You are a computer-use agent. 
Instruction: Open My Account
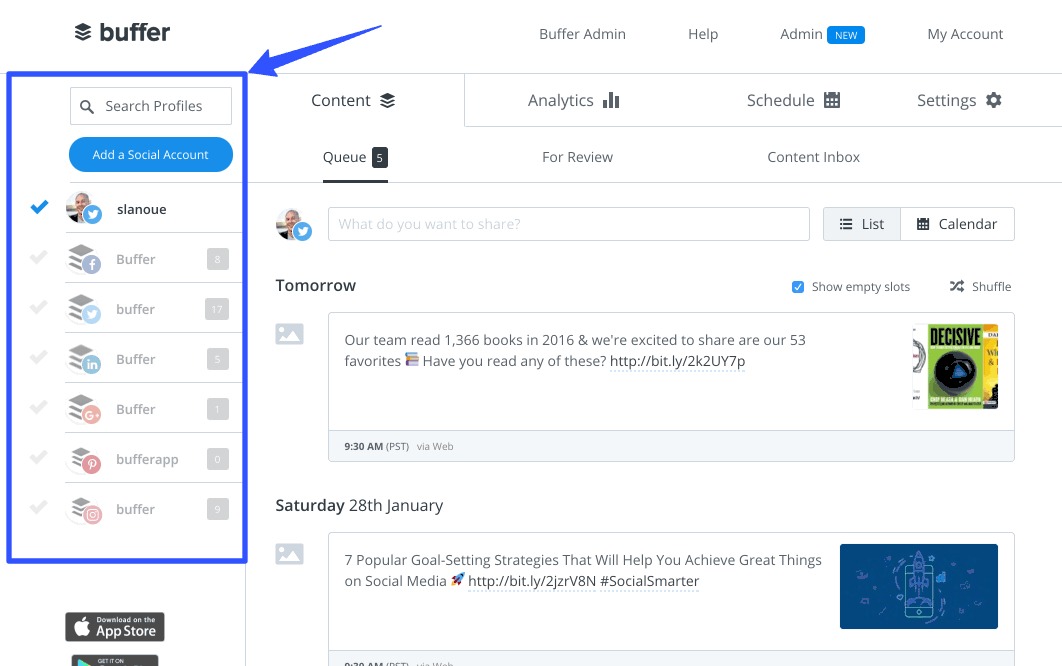click(964, 33)
